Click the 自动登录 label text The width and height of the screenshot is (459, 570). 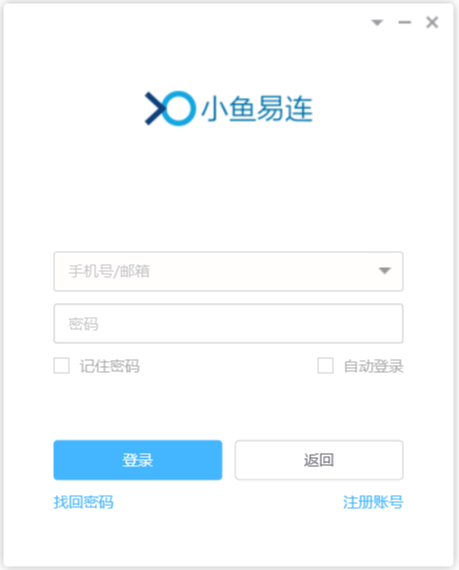click(374, 366)
